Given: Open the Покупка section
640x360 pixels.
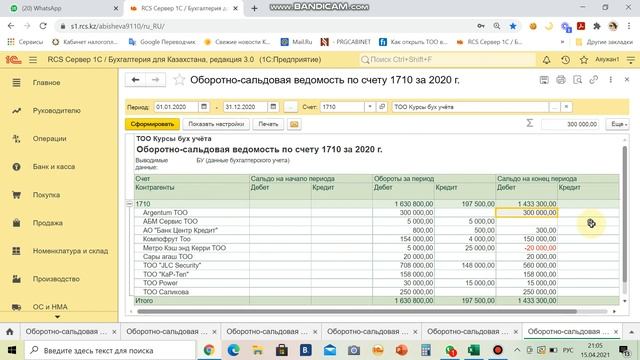Looking at the screenshot, I should [46, 195].
